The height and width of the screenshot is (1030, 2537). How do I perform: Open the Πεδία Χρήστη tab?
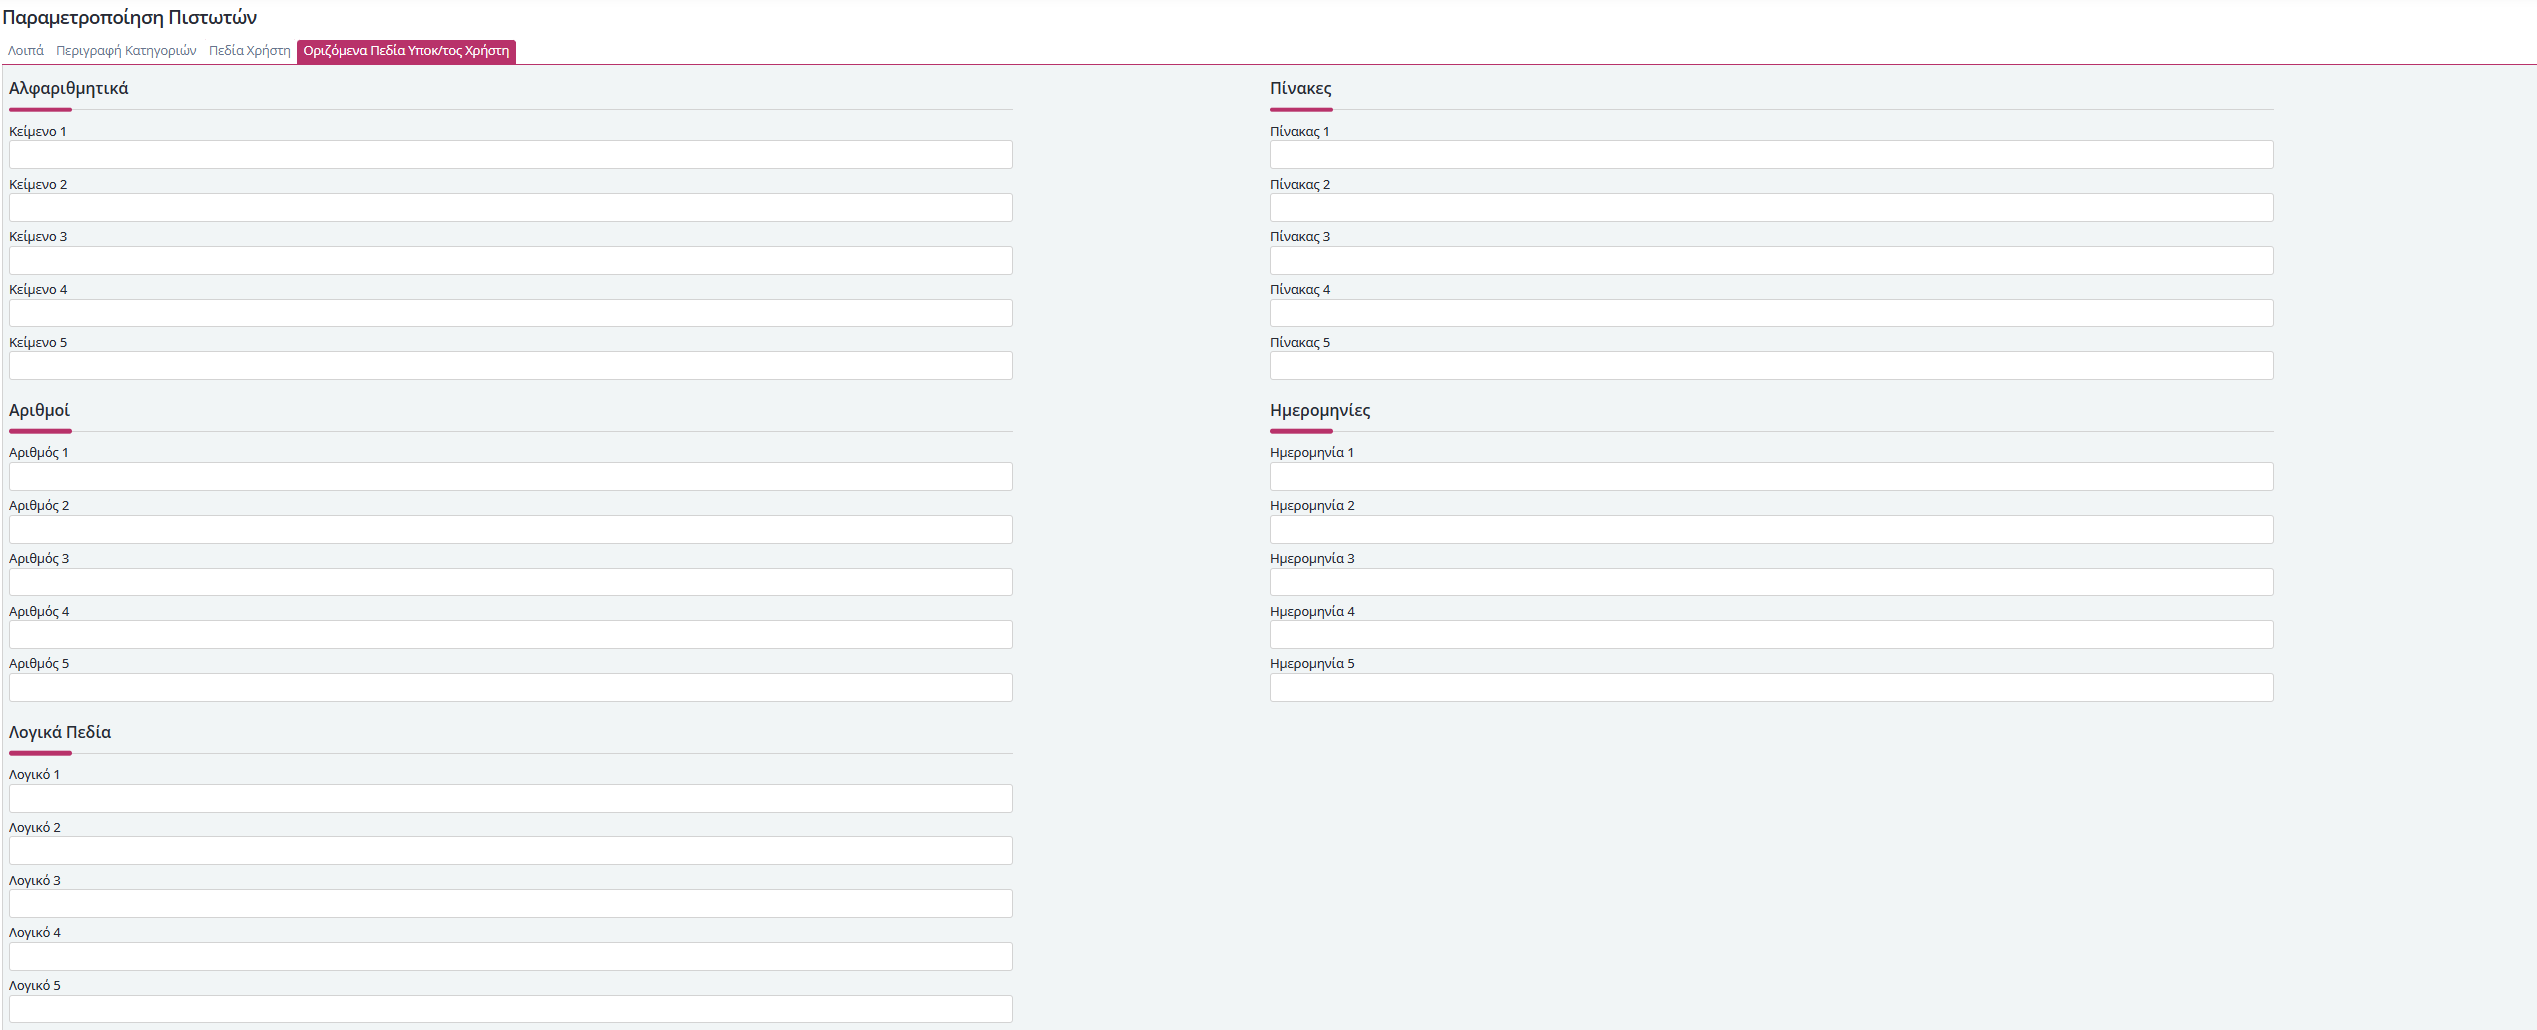(250, 51)
